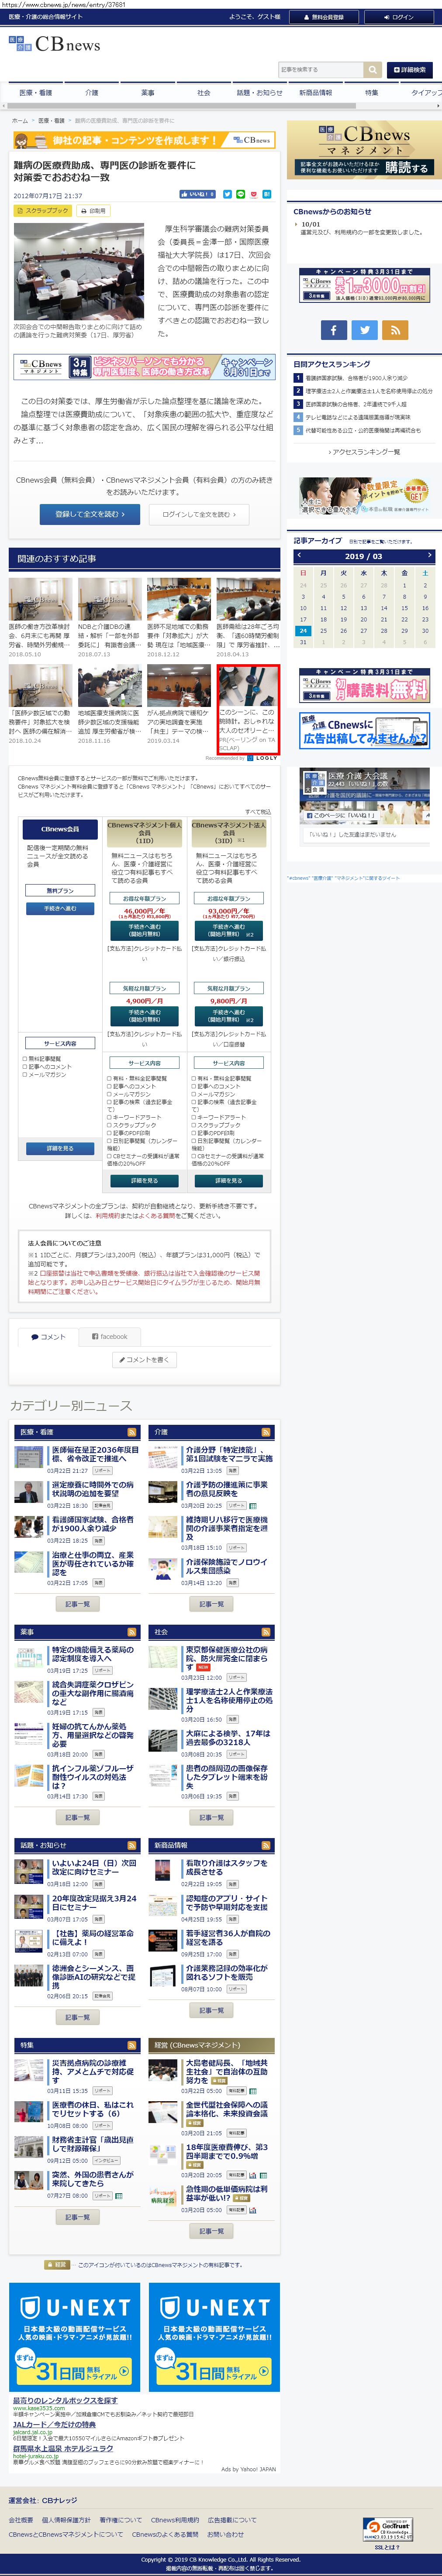Open the 医療・看護 navigation tab
Screen dimensions: 442x2576
36,92
